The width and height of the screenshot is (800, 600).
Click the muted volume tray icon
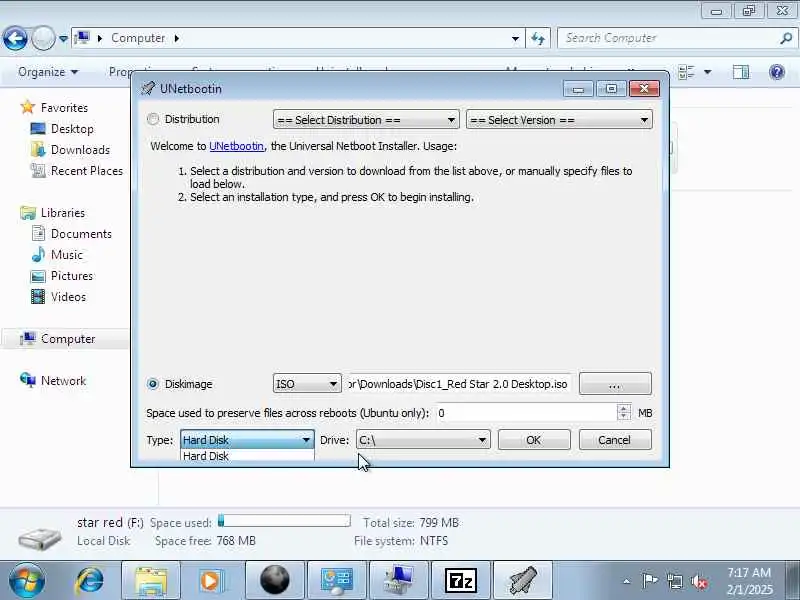pos(698,581)
